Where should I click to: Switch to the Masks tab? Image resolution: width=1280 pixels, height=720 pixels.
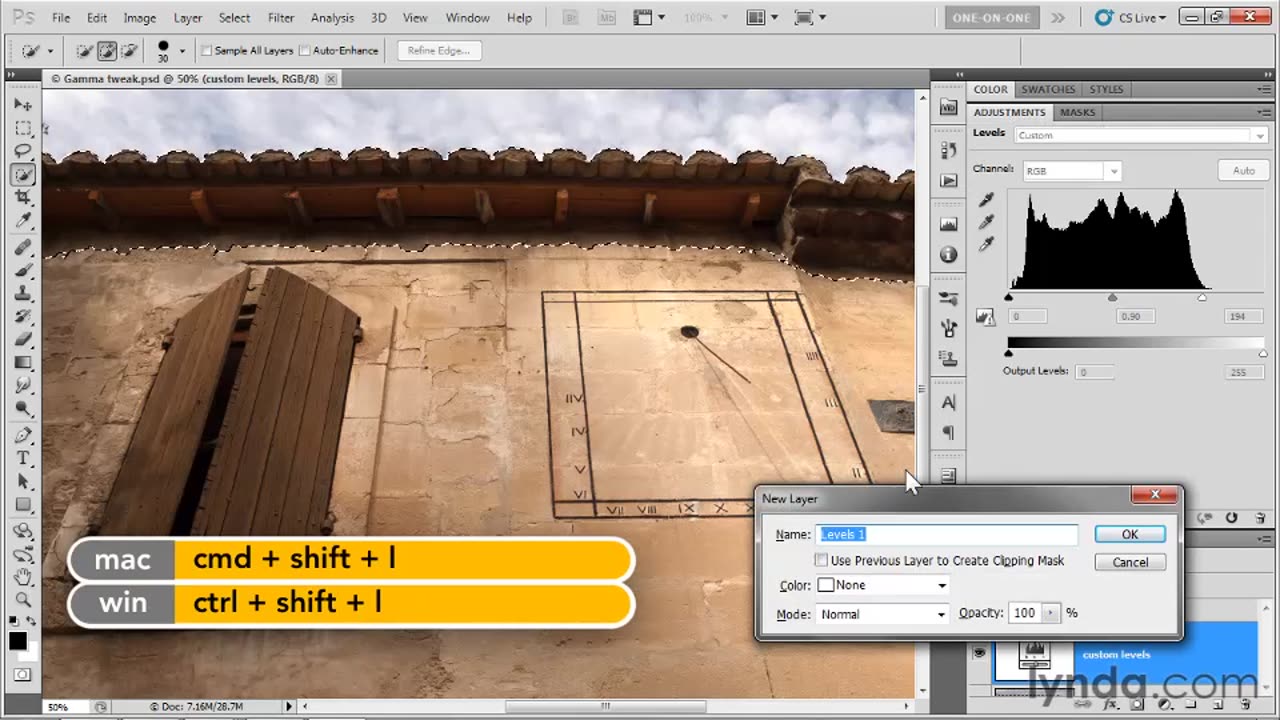click(x=1077, y=112)
